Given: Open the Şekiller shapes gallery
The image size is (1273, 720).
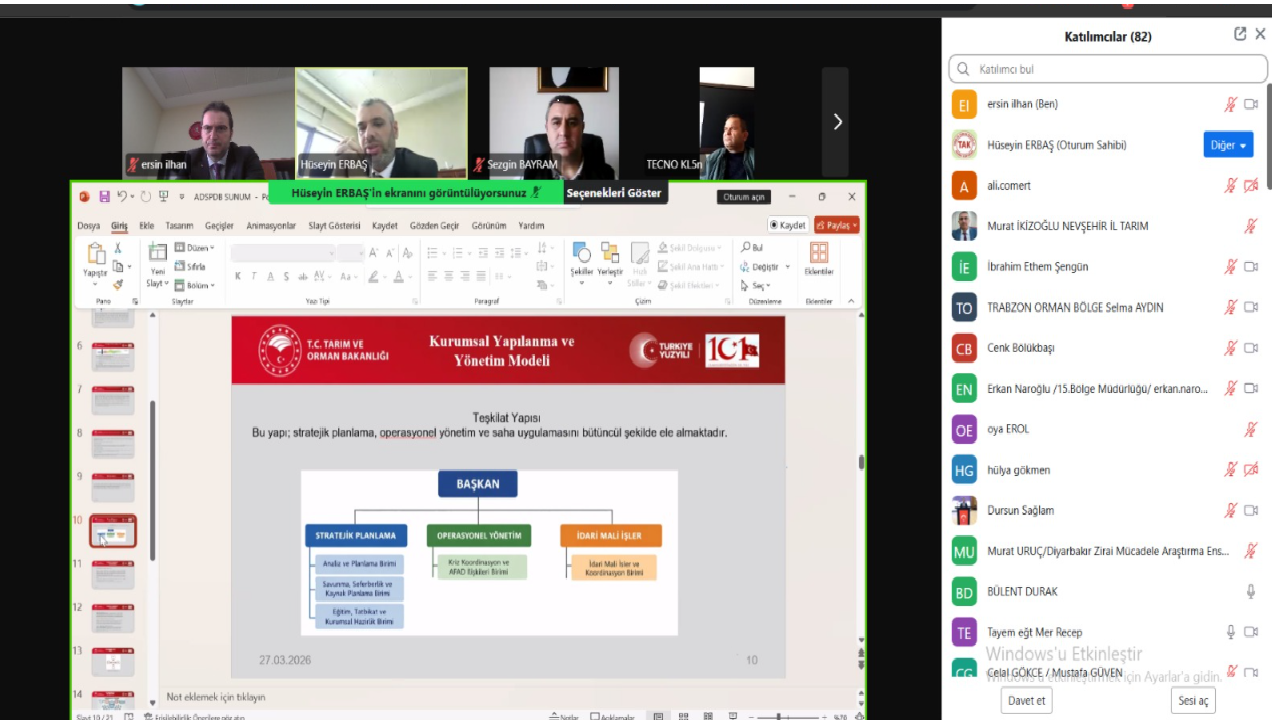Looking at the screenshot, I should (x=581, y=257).
